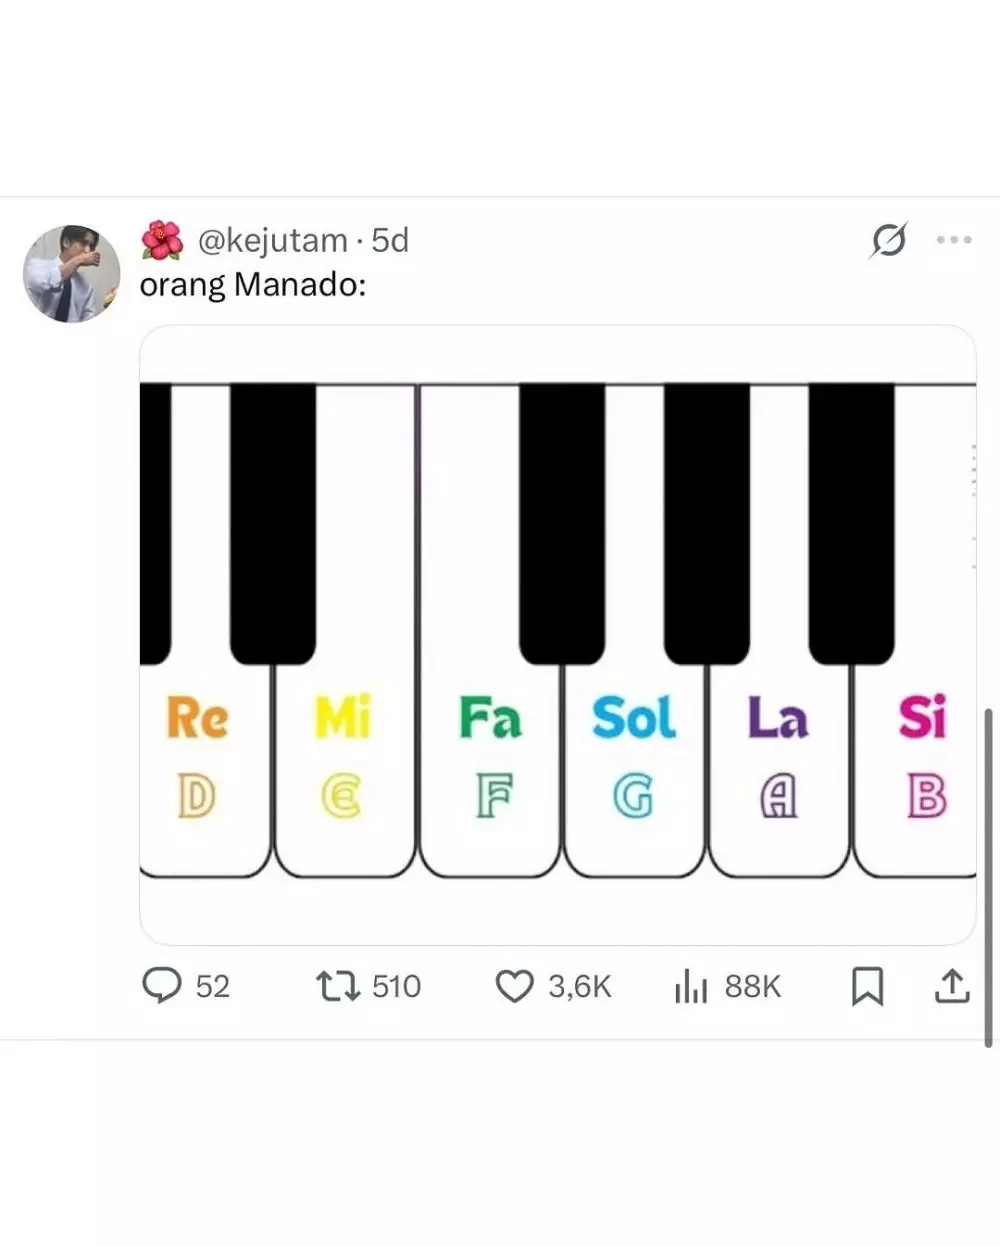1000x1246 pixels.
Task: Click the Grok circle-slash icon
Action: coord(888,240)
